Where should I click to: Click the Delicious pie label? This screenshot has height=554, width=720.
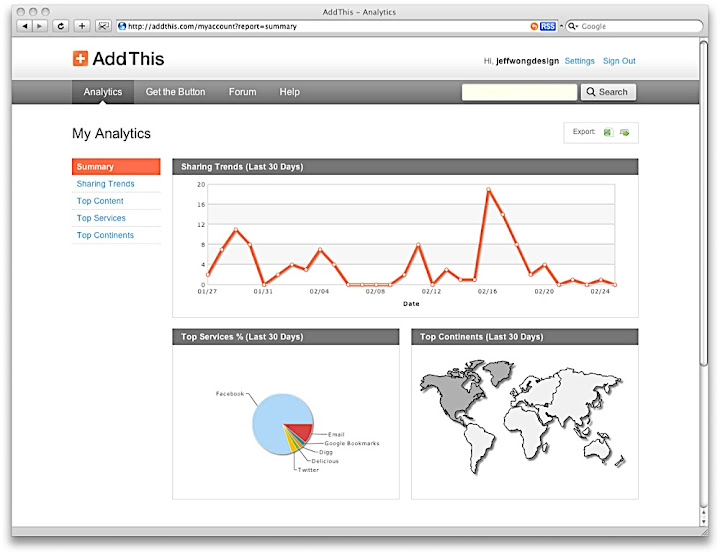pos(325,461)
